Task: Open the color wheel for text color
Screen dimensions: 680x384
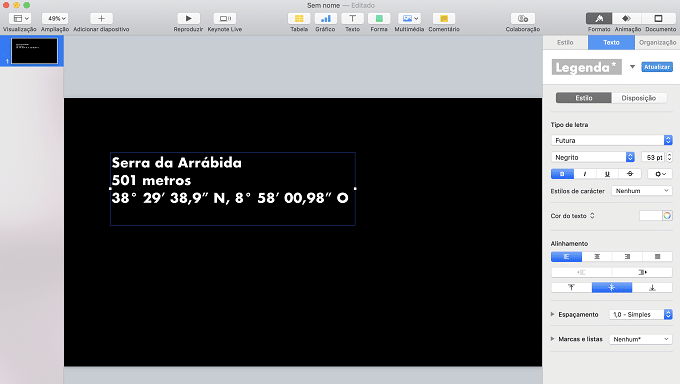Action: click(667, 216)
